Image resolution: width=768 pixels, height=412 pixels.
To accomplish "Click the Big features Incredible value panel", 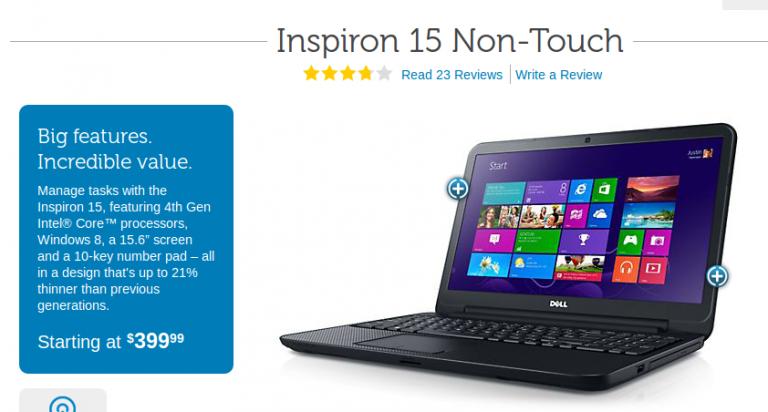I will [x=126, y=239].
